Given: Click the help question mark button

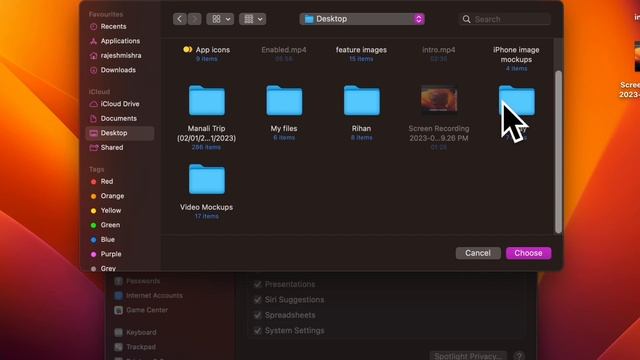Looking at the screenshot, I should tap(519, 356).
